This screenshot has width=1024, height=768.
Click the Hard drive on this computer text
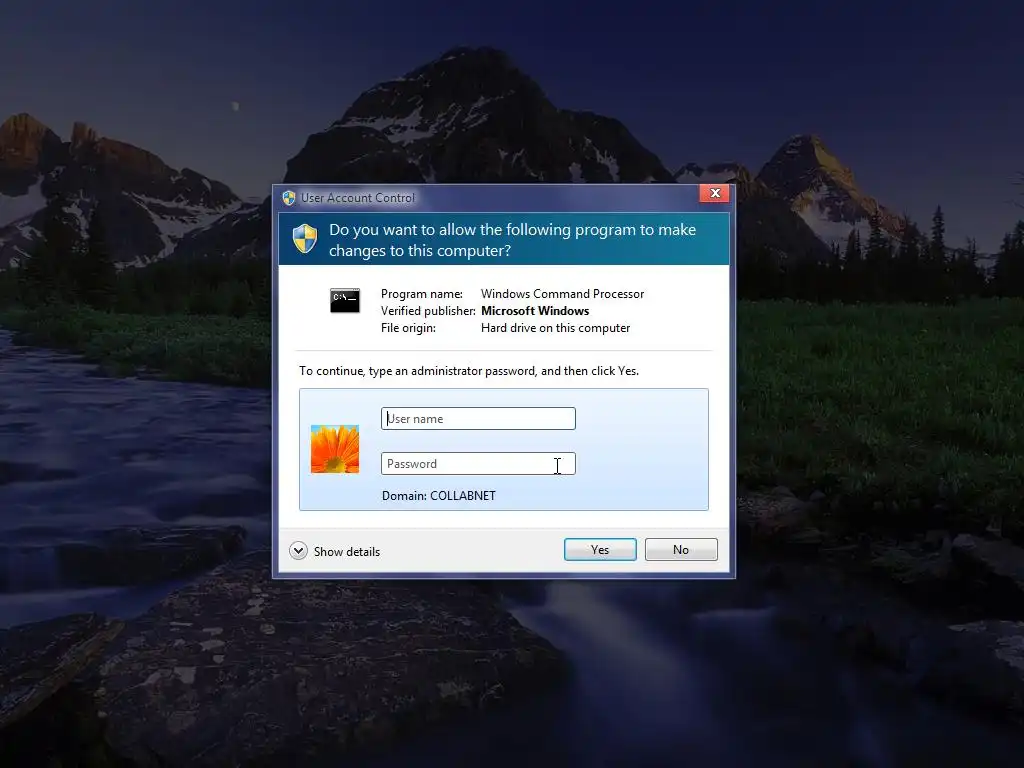[x=556, y=328]
